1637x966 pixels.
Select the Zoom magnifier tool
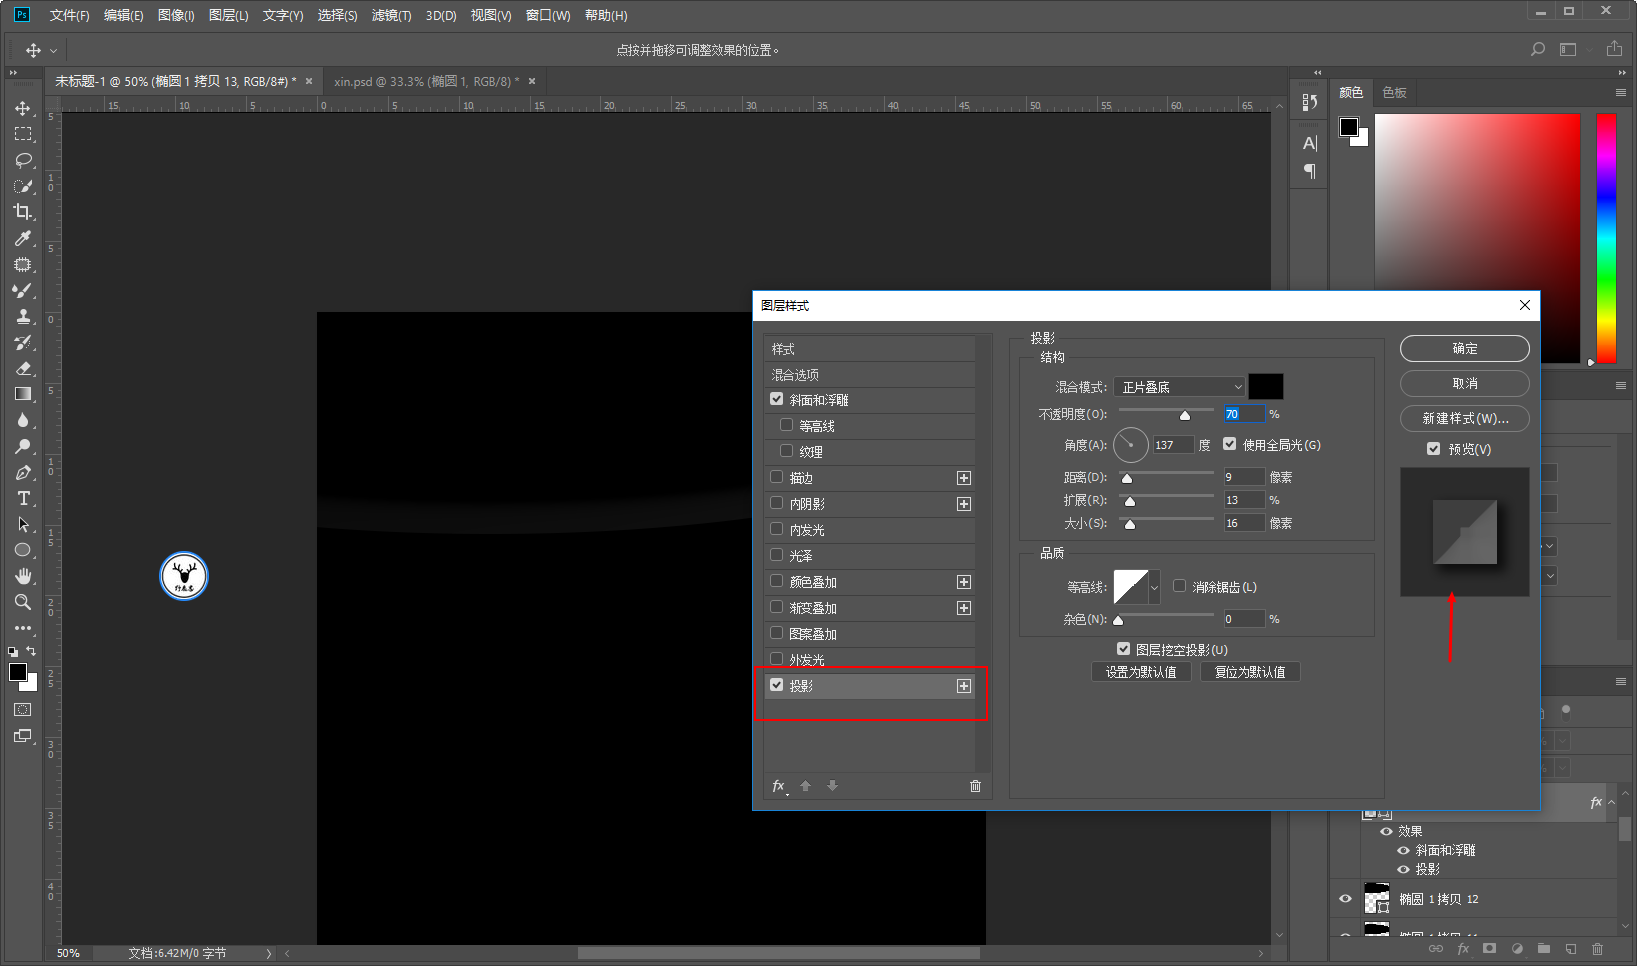23,602
